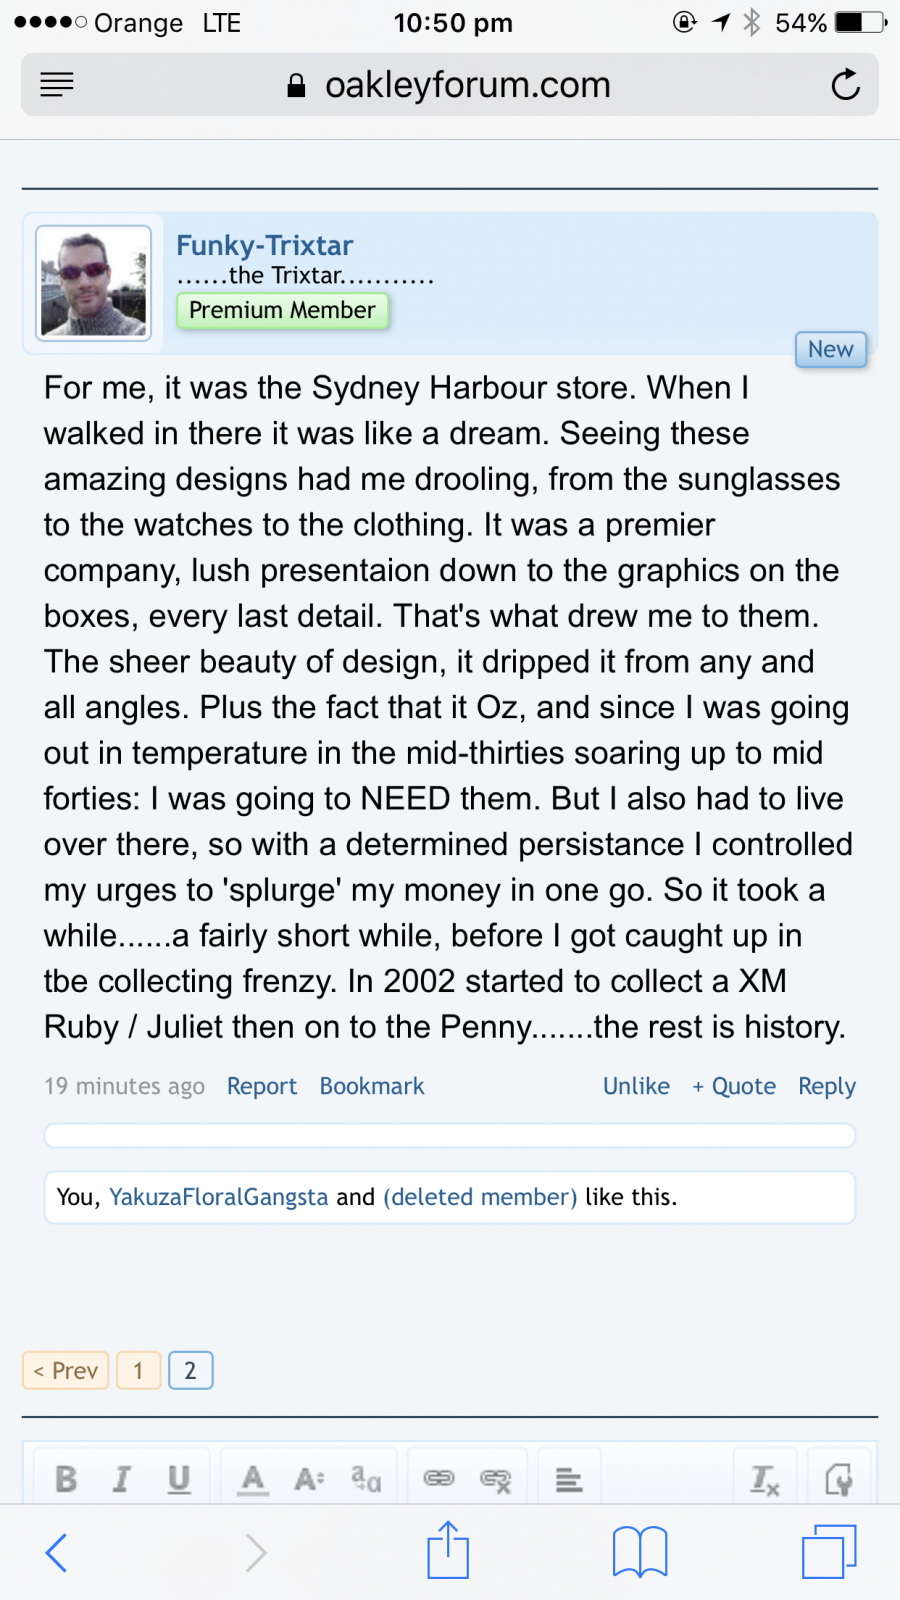This screenshot has height=1600, width=900.
Task: Click the remove formatting icon
Action: [765, 1479]
